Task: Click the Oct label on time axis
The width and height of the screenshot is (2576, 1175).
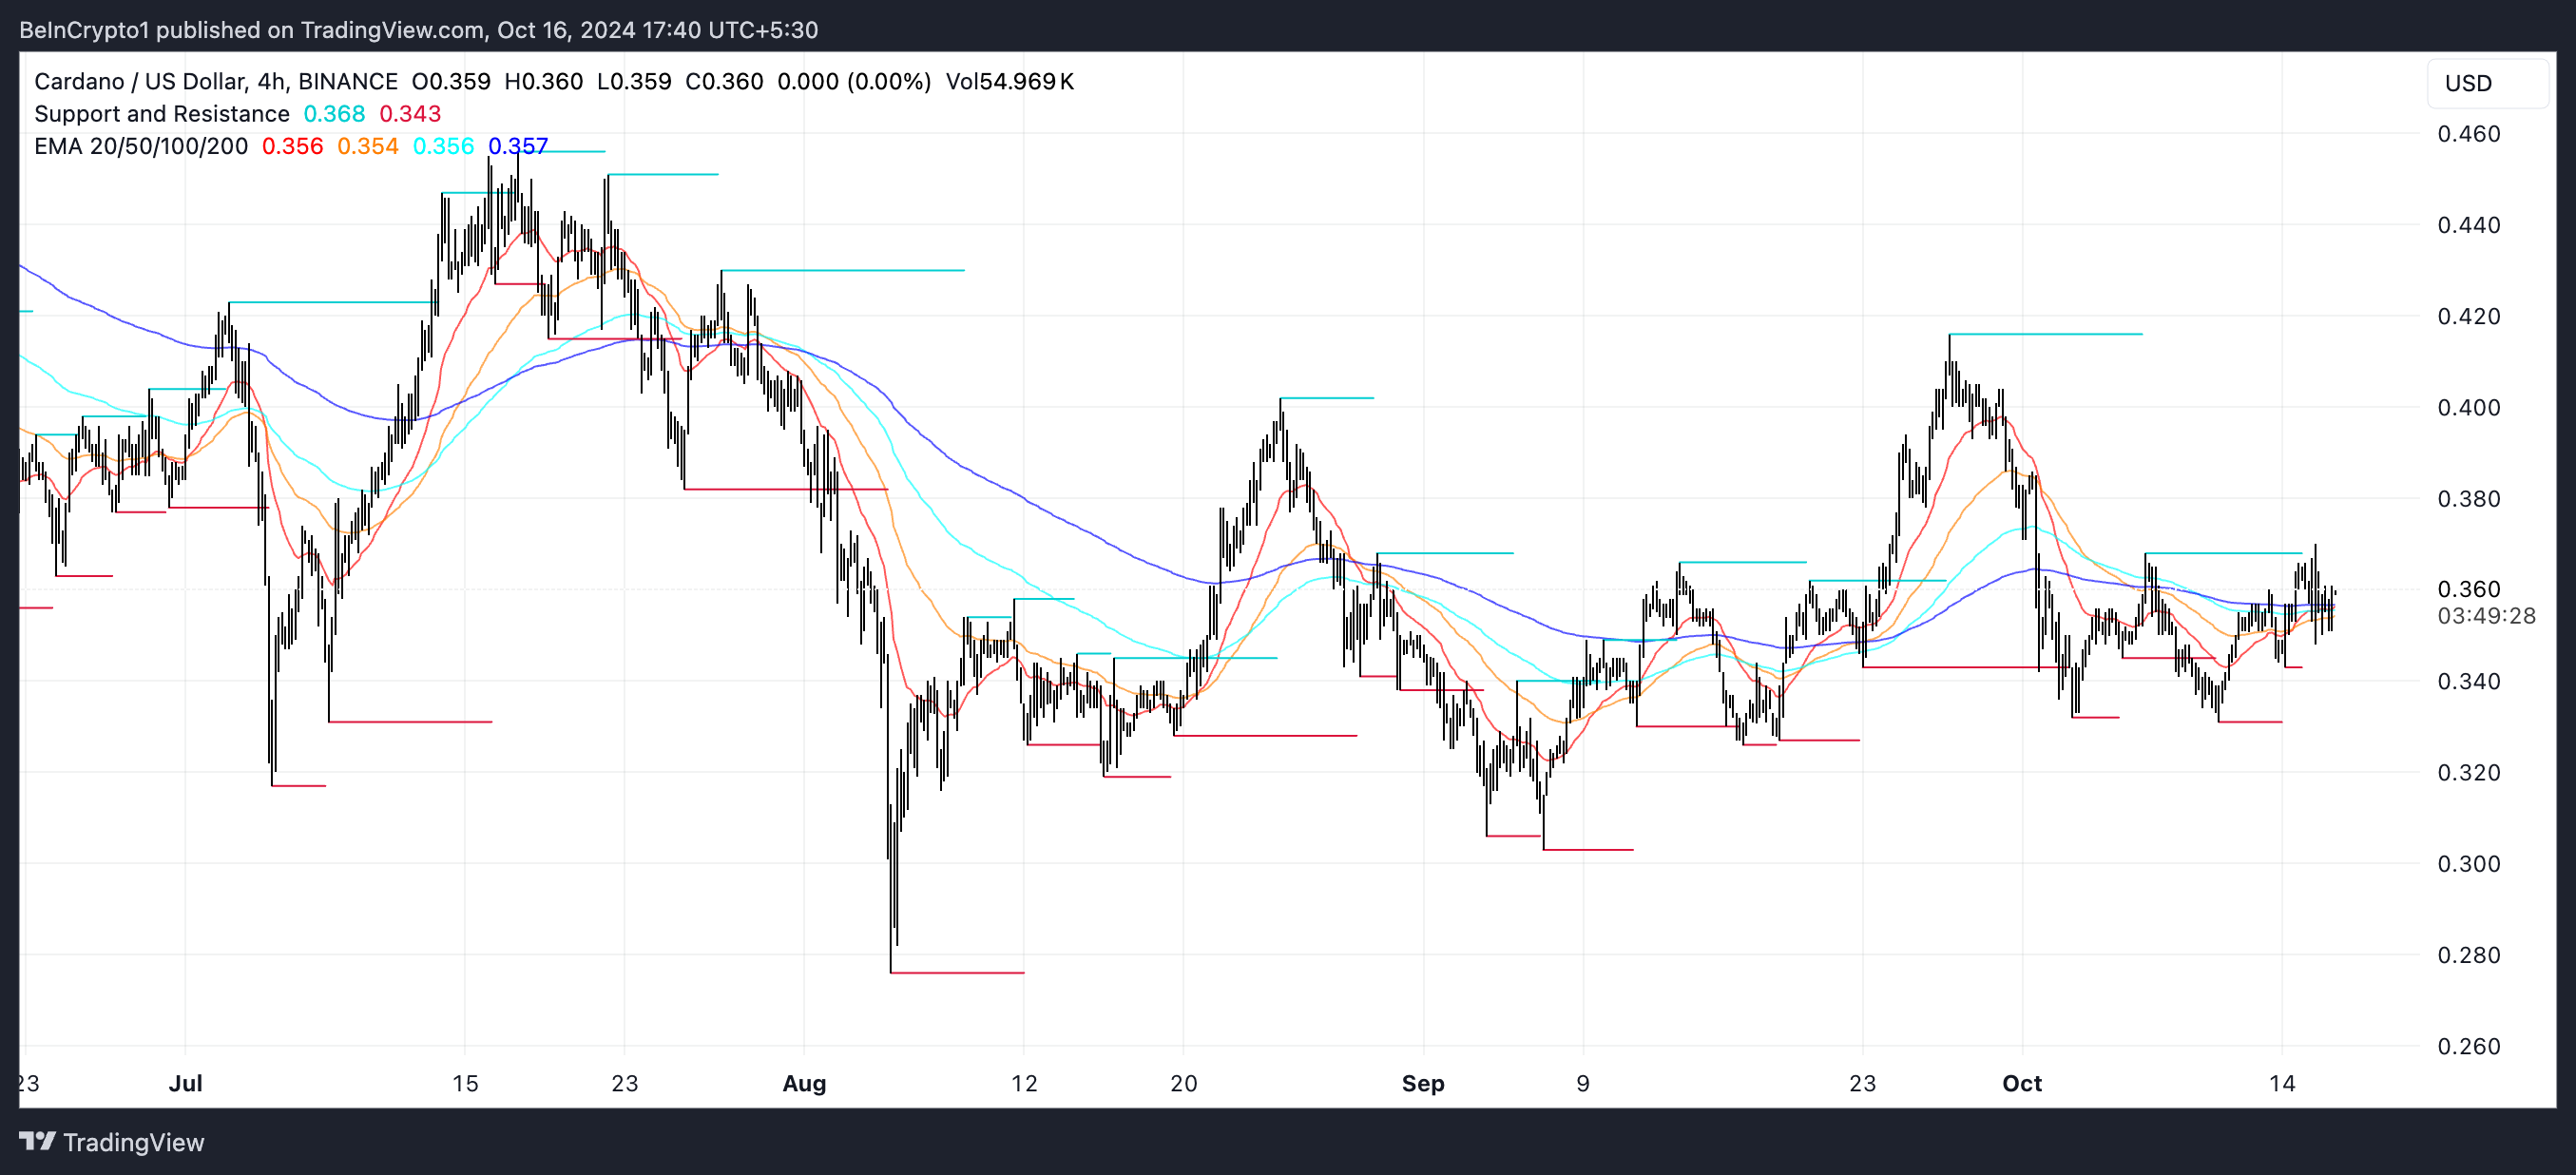Action: pyautogui.click(x=2021, y=1083)
